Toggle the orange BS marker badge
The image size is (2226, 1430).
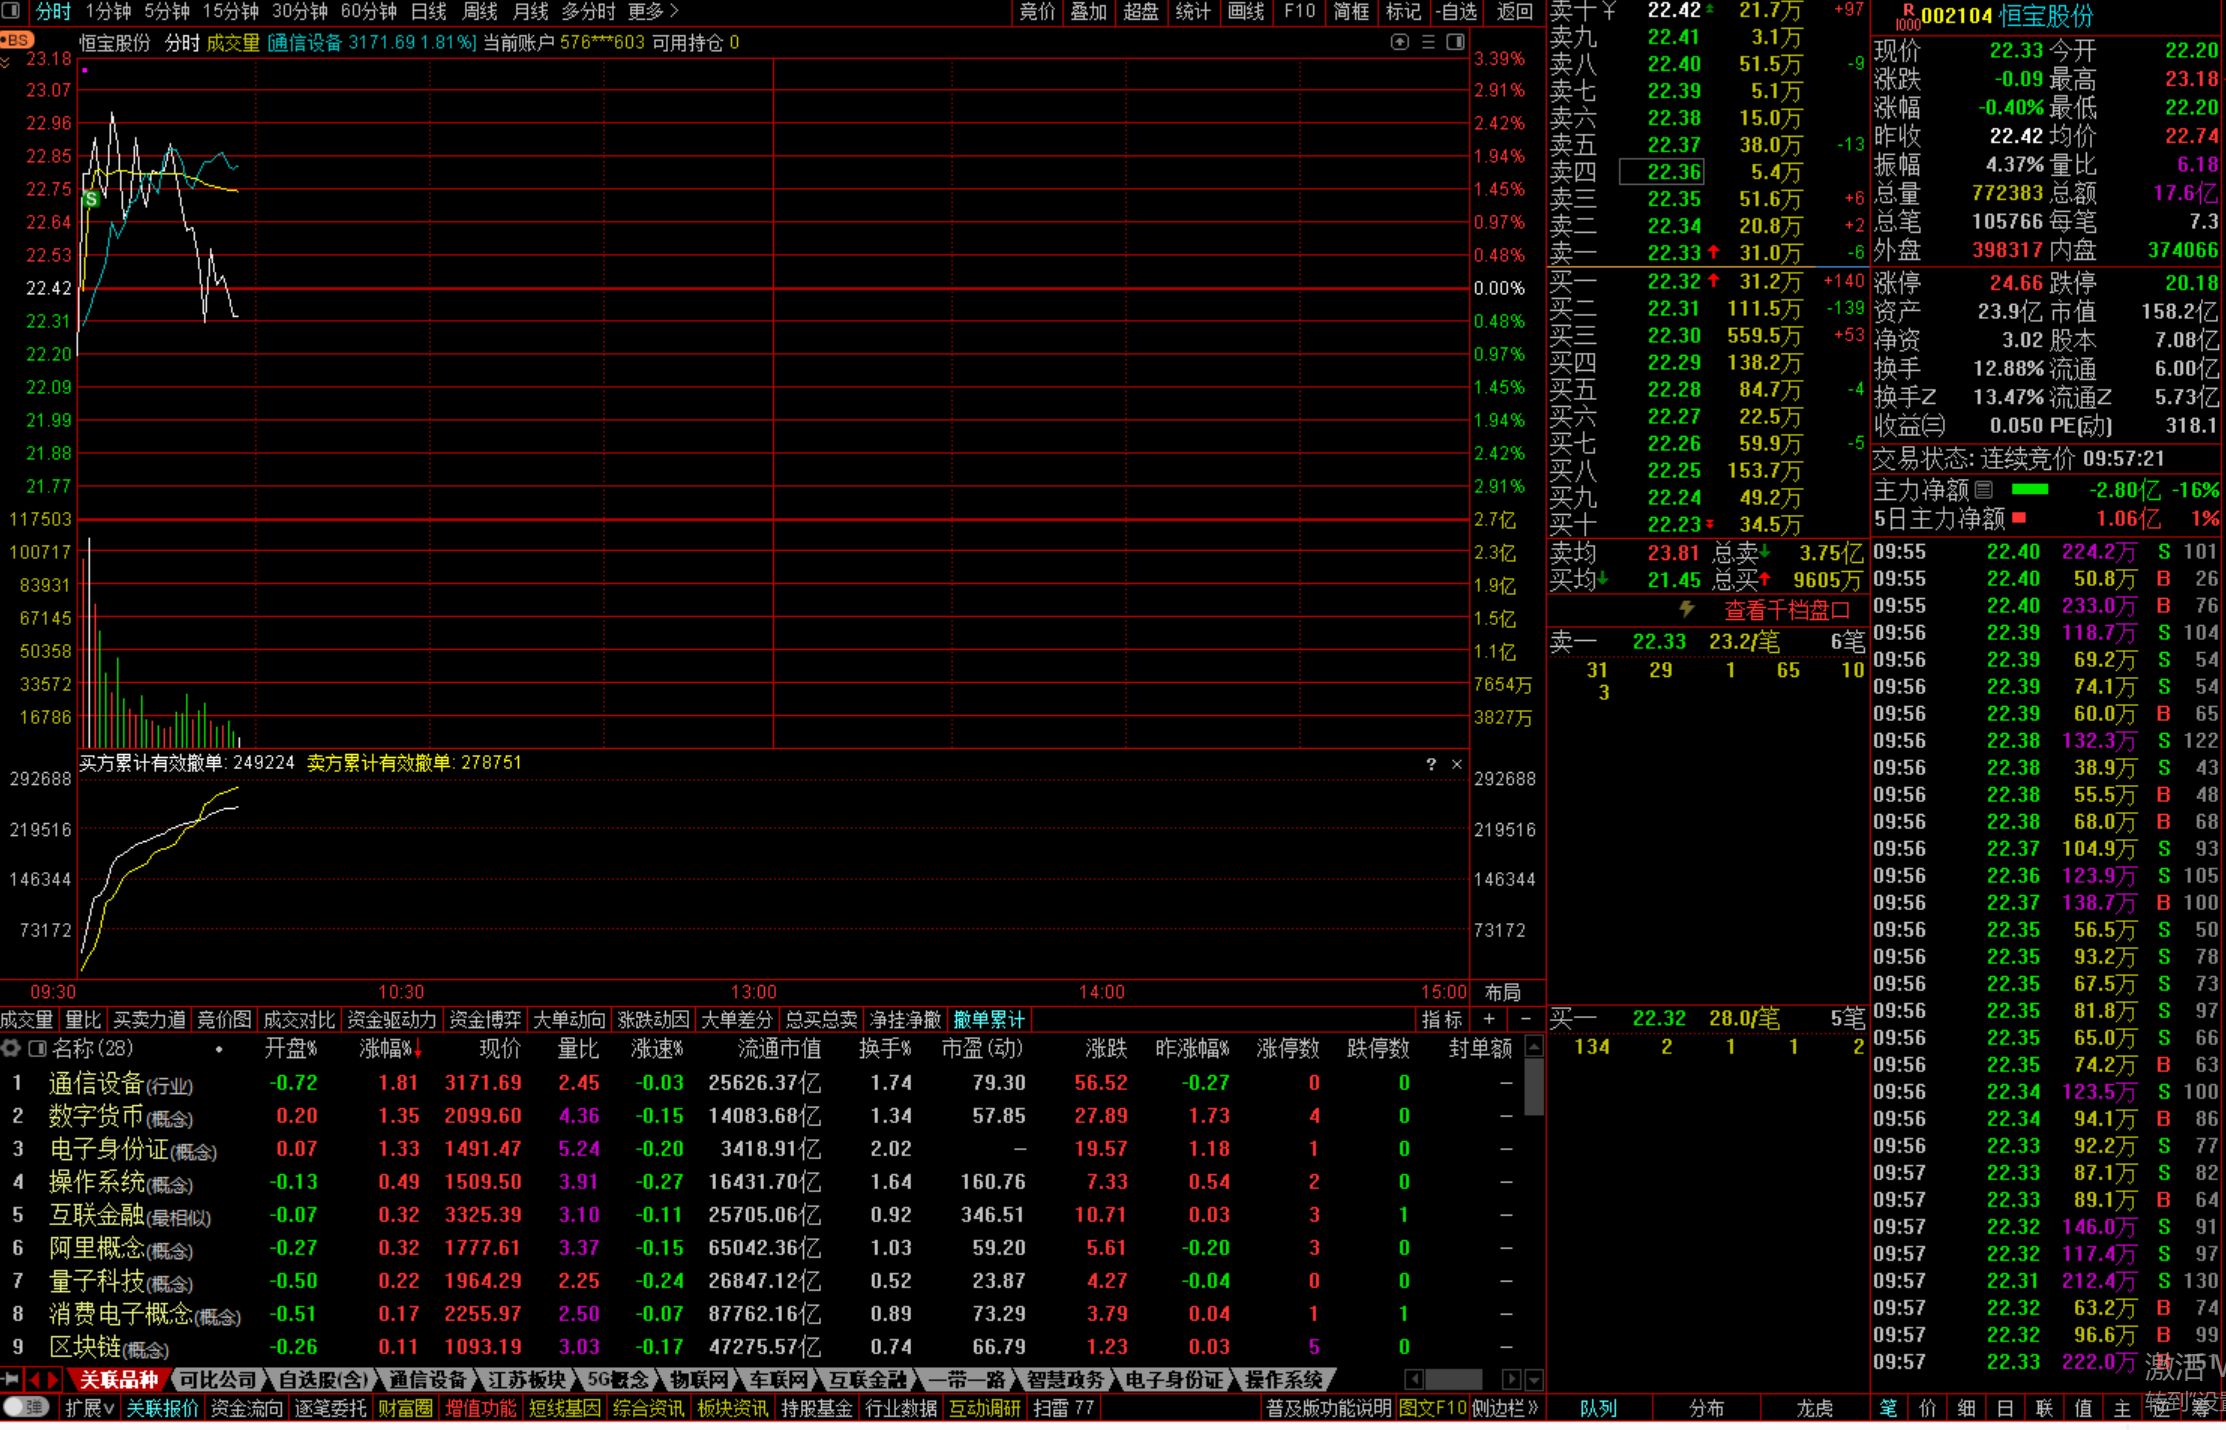point(17,40)
